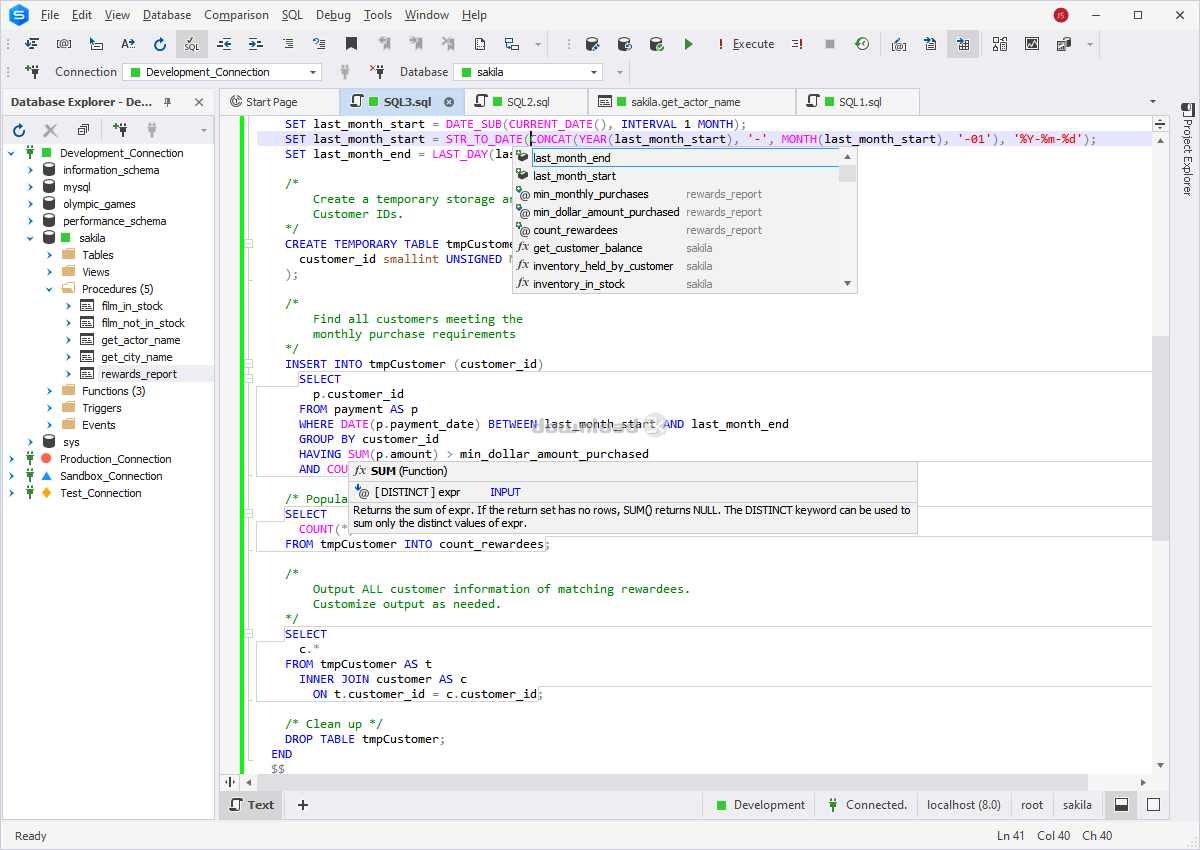Click the question list quick info icon
This screenshot has height=850, width=1200.
click(320, 44)
